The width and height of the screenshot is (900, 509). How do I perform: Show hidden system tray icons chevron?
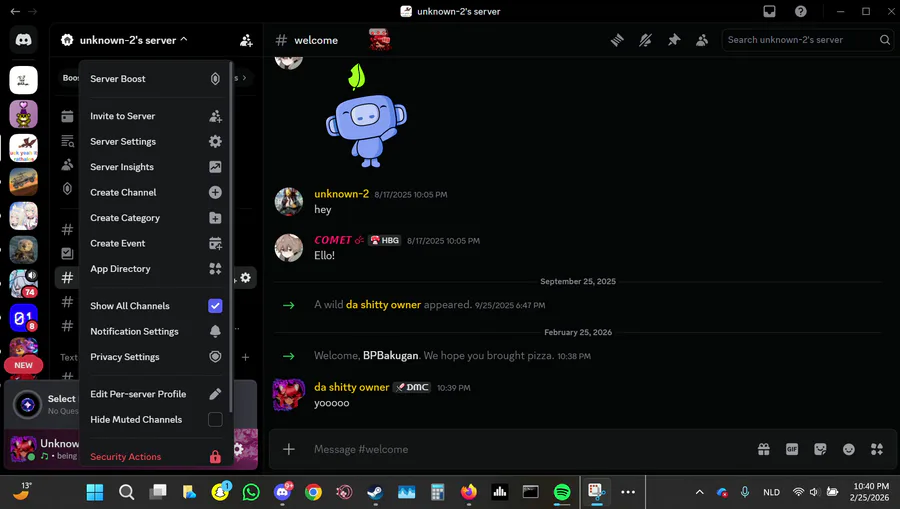pyautogui.click(x=700, y=492)
